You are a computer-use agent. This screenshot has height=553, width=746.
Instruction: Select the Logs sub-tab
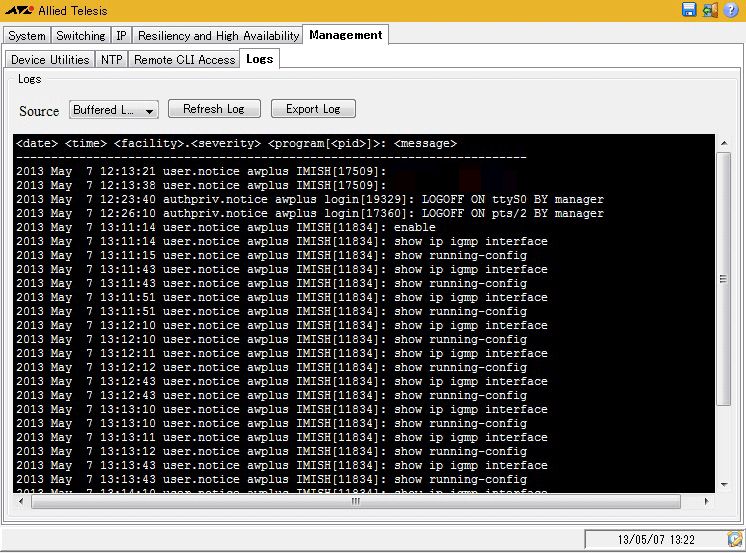pos(259,59)
